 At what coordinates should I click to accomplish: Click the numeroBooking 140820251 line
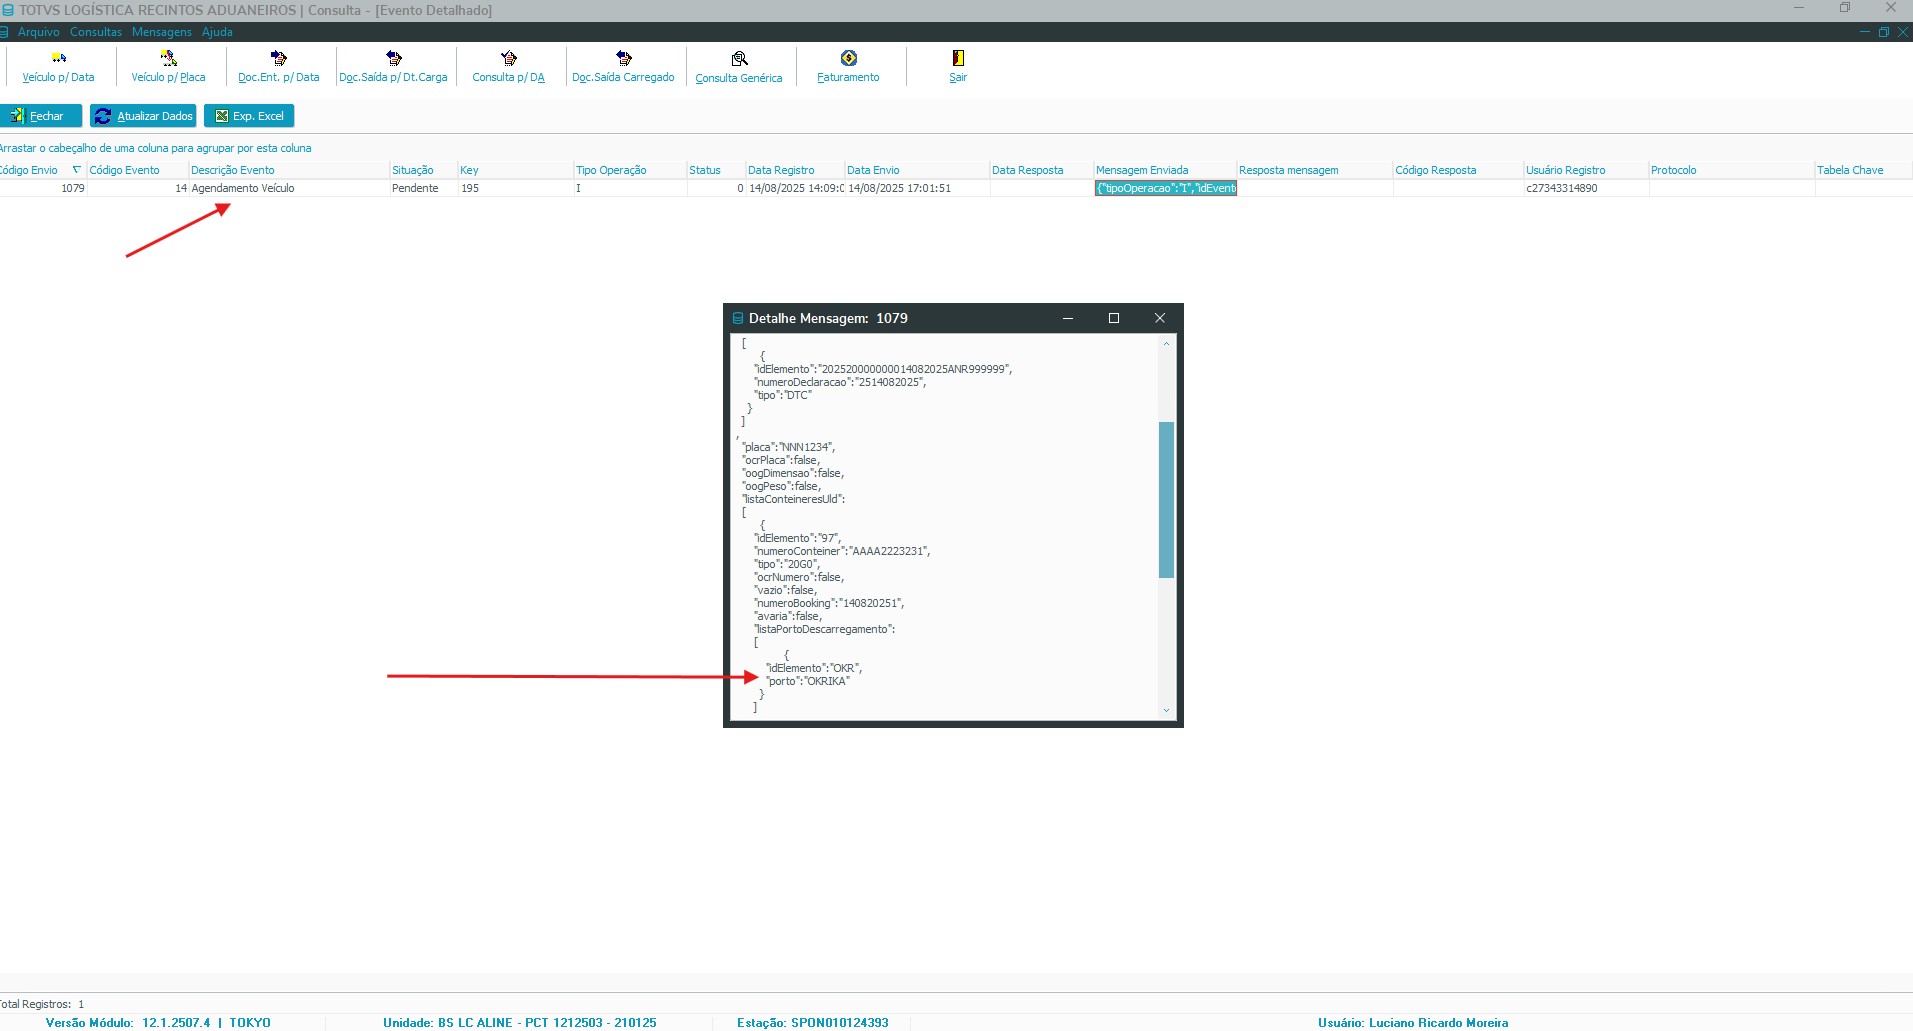pos(830,603)
